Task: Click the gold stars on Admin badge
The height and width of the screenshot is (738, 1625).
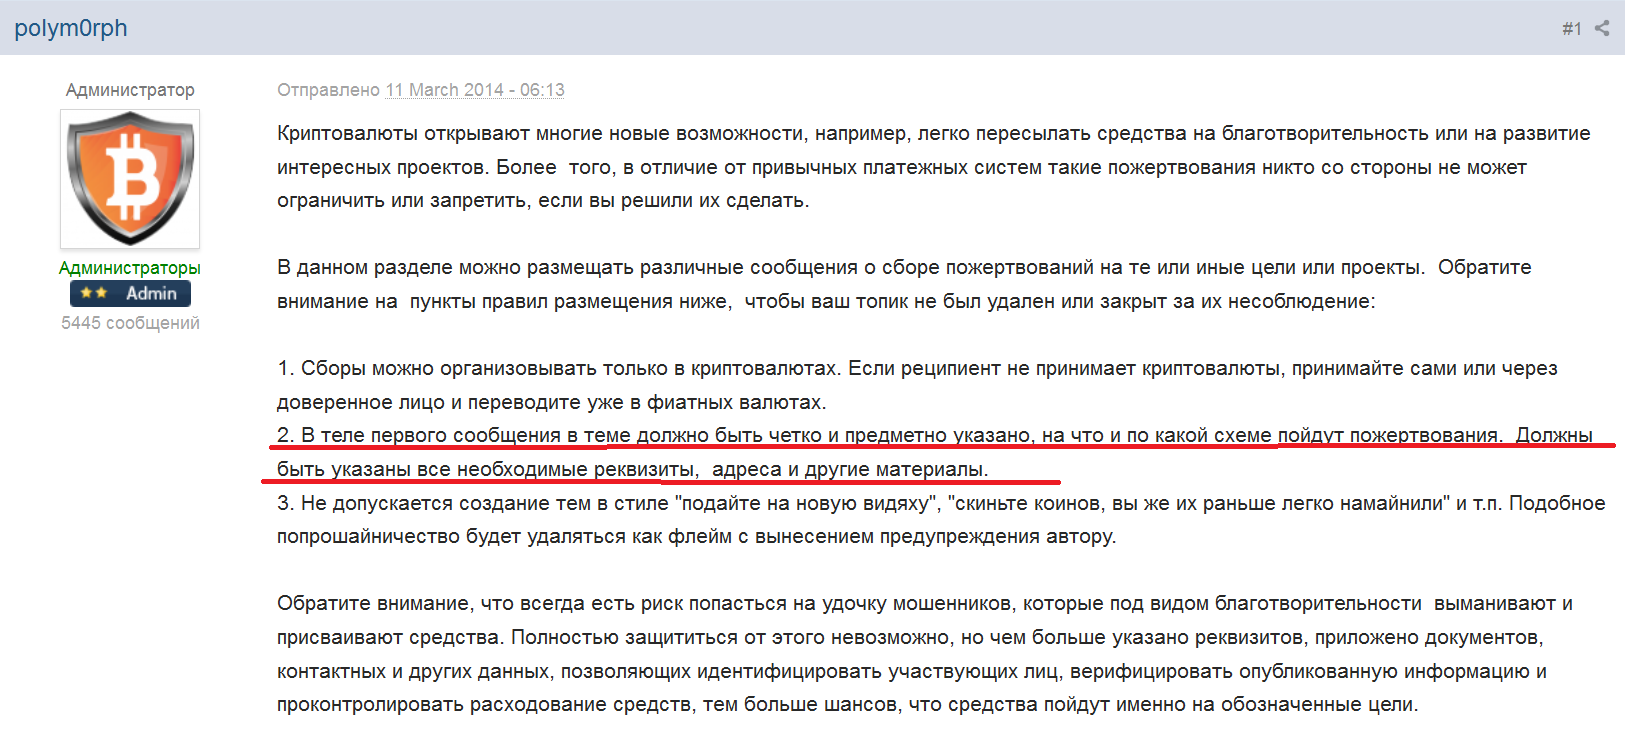Action: pos(94,293)
